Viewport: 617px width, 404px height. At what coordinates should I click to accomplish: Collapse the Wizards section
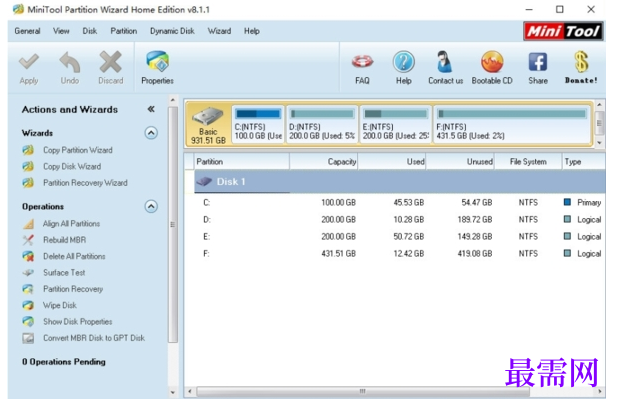151,133
